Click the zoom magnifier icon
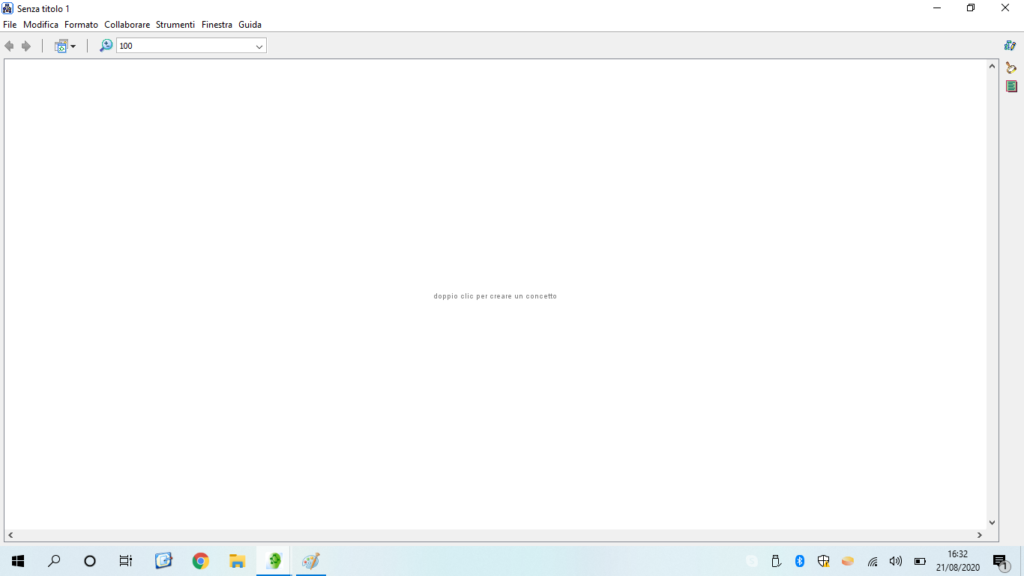The width and height of the screenshot is (1024, 576). [x=106, y=46]
